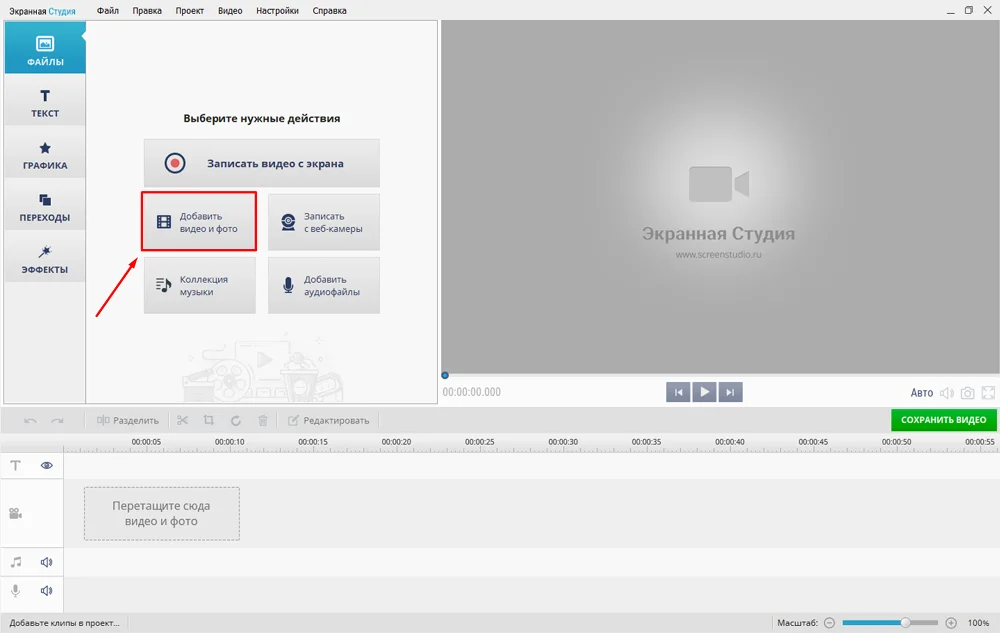Click Добавить аудиофайлы button

323,286
